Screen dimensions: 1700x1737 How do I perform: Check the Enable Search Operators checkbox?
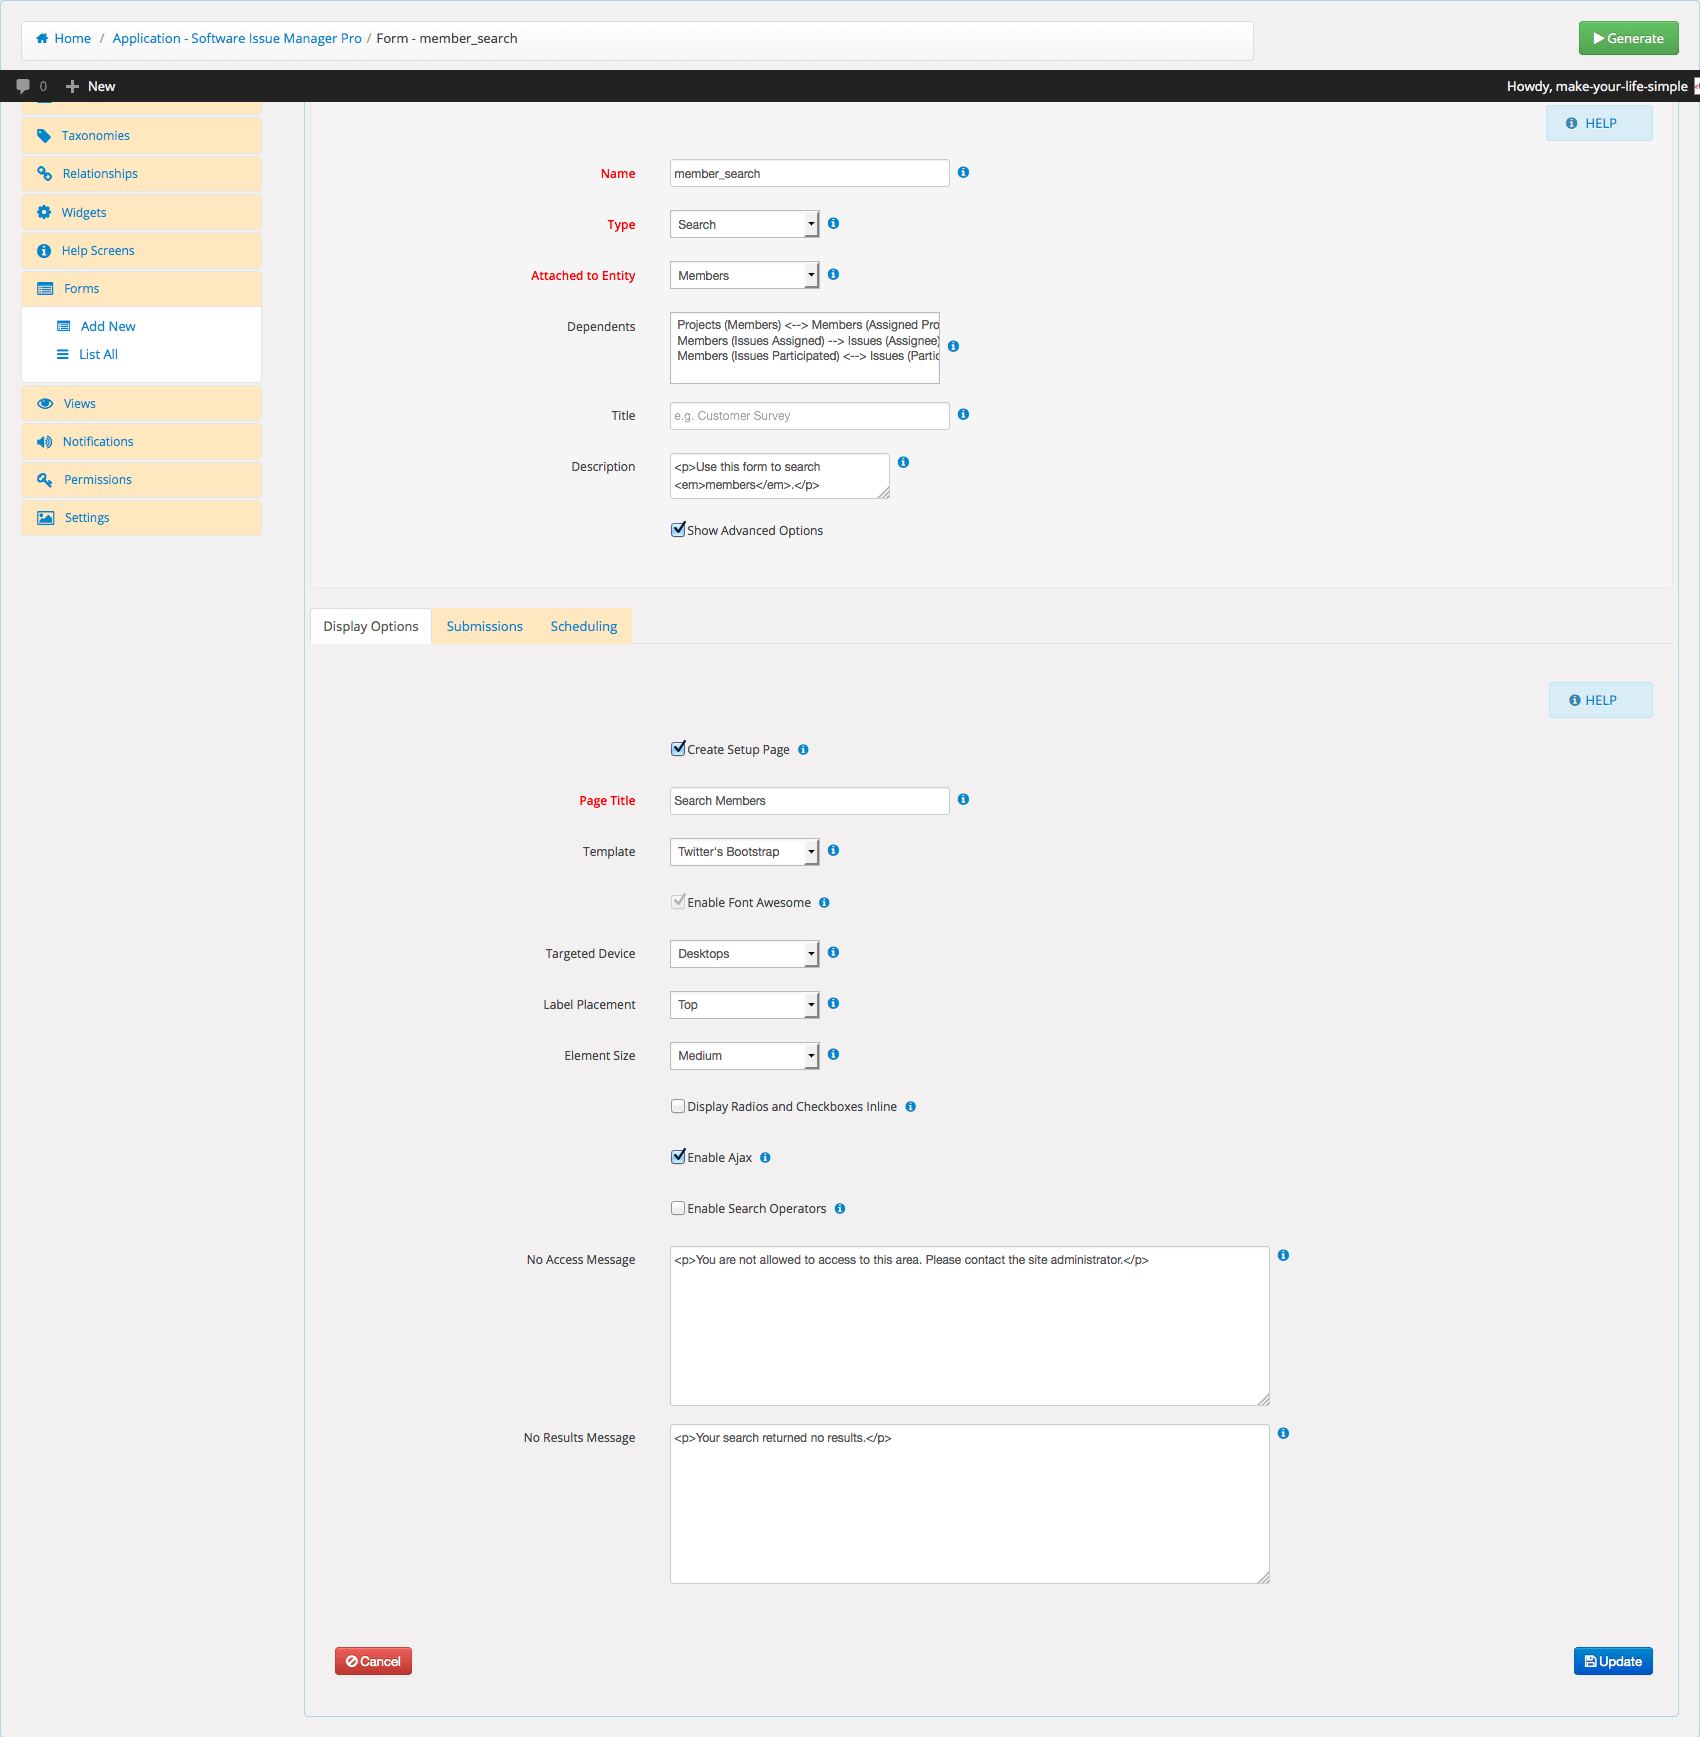[x=678, y=1207]
